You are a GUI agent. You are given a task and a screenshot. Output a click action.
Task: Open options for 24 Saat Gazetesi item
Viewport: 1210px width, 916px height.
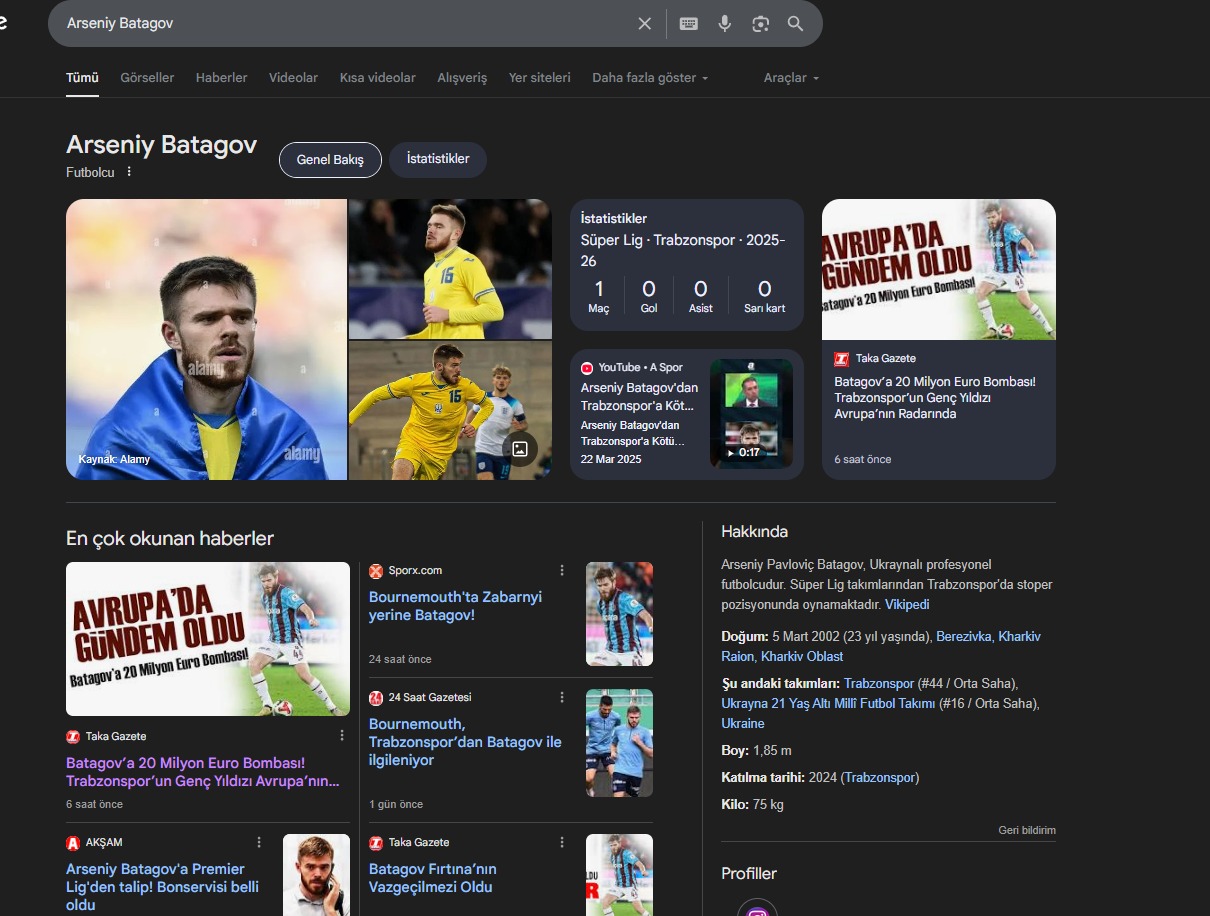[562, 697]
